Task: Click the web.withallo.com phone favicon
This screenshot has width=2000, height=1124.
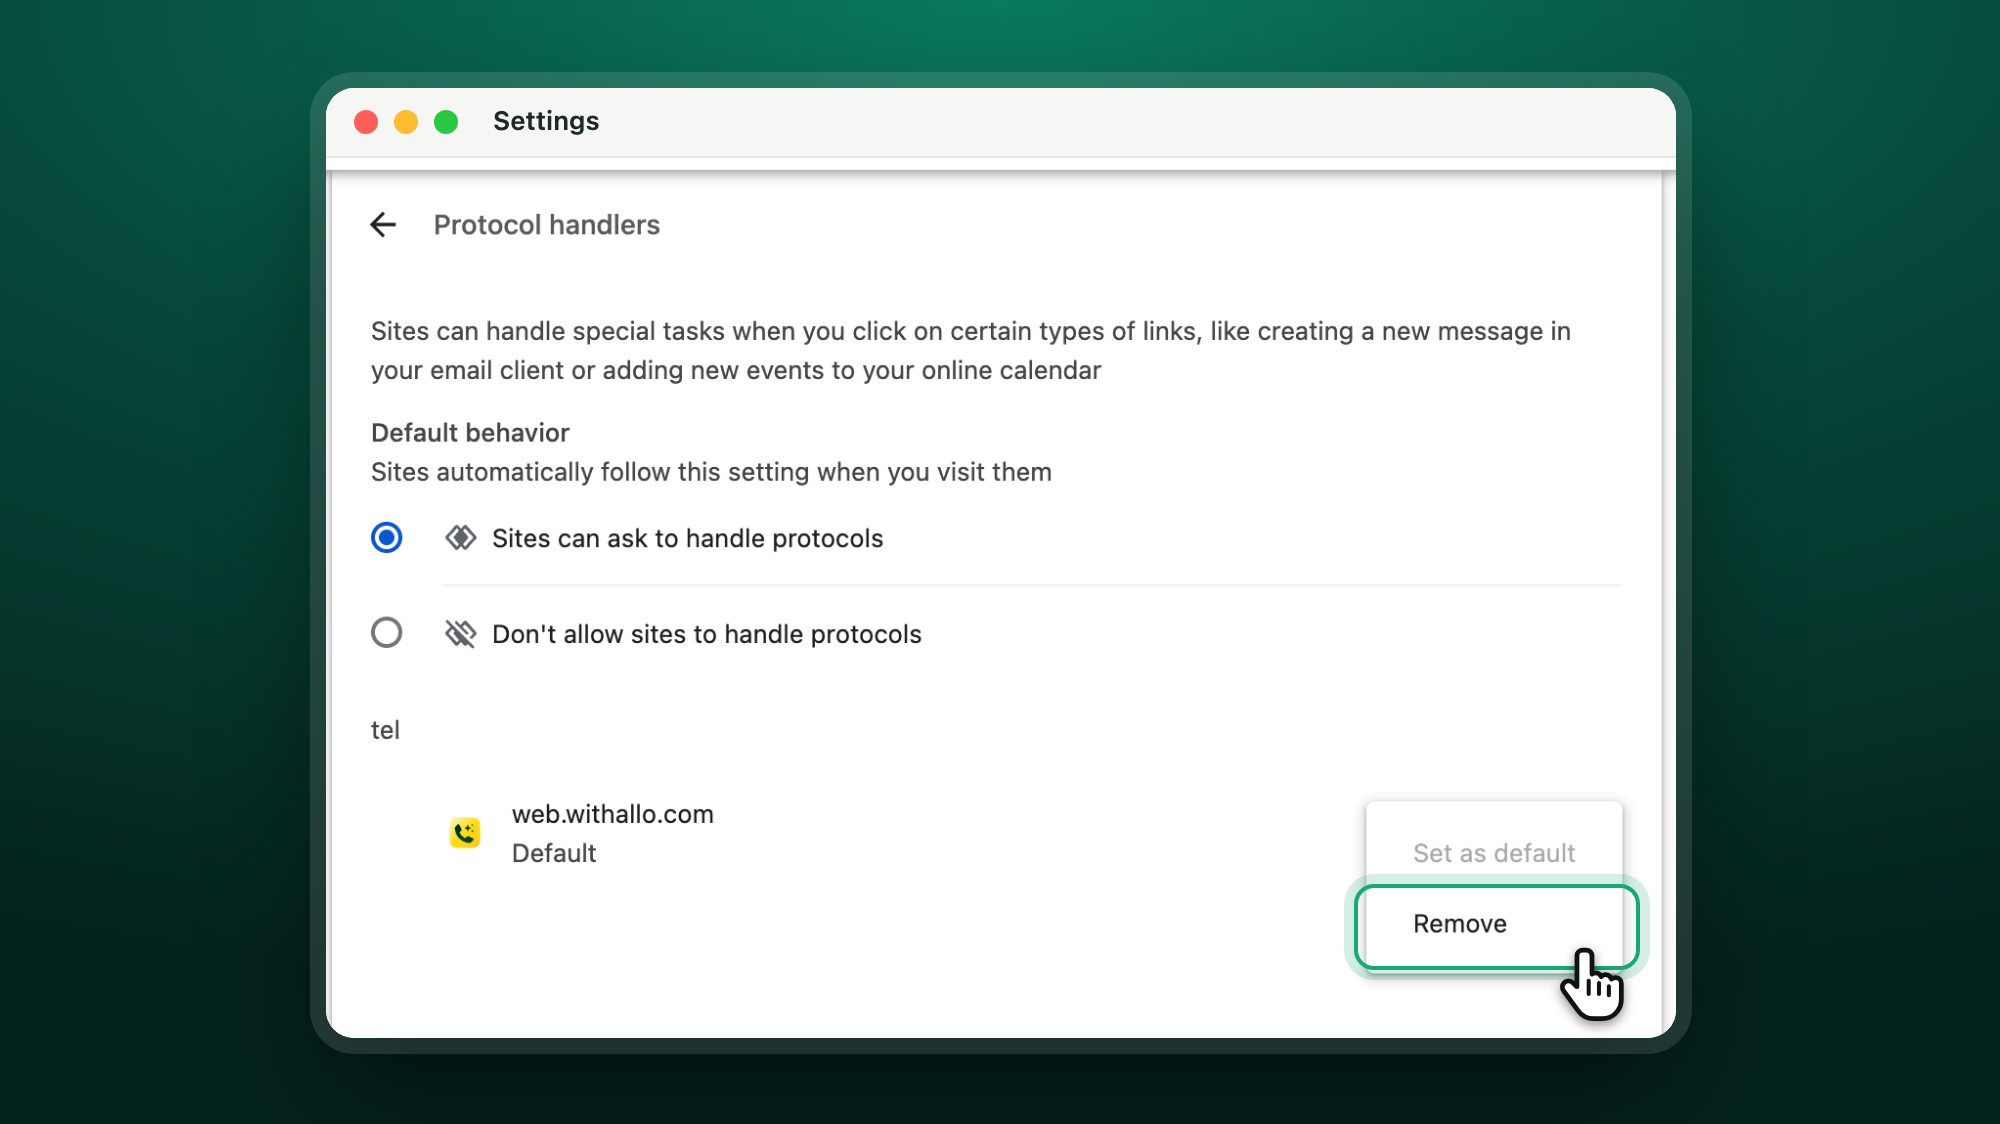Action: tap(465, 833)
